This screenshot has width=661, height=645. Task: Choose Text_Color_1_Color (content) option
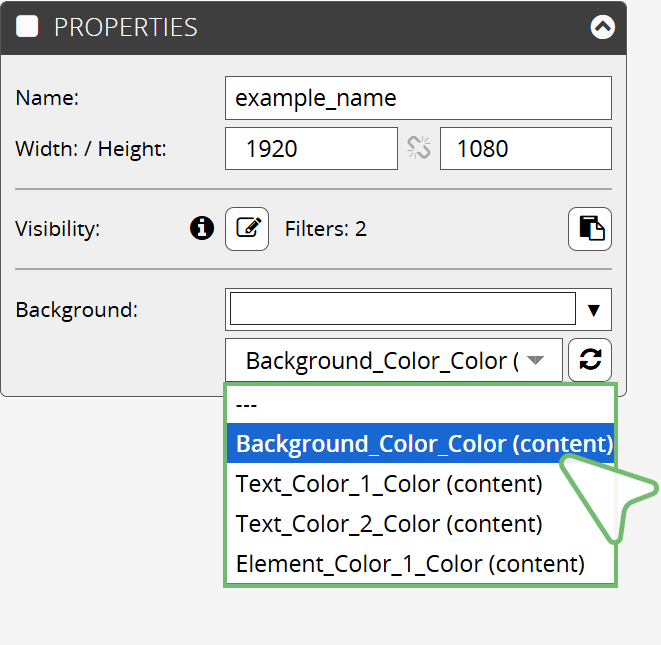[420, 483]
